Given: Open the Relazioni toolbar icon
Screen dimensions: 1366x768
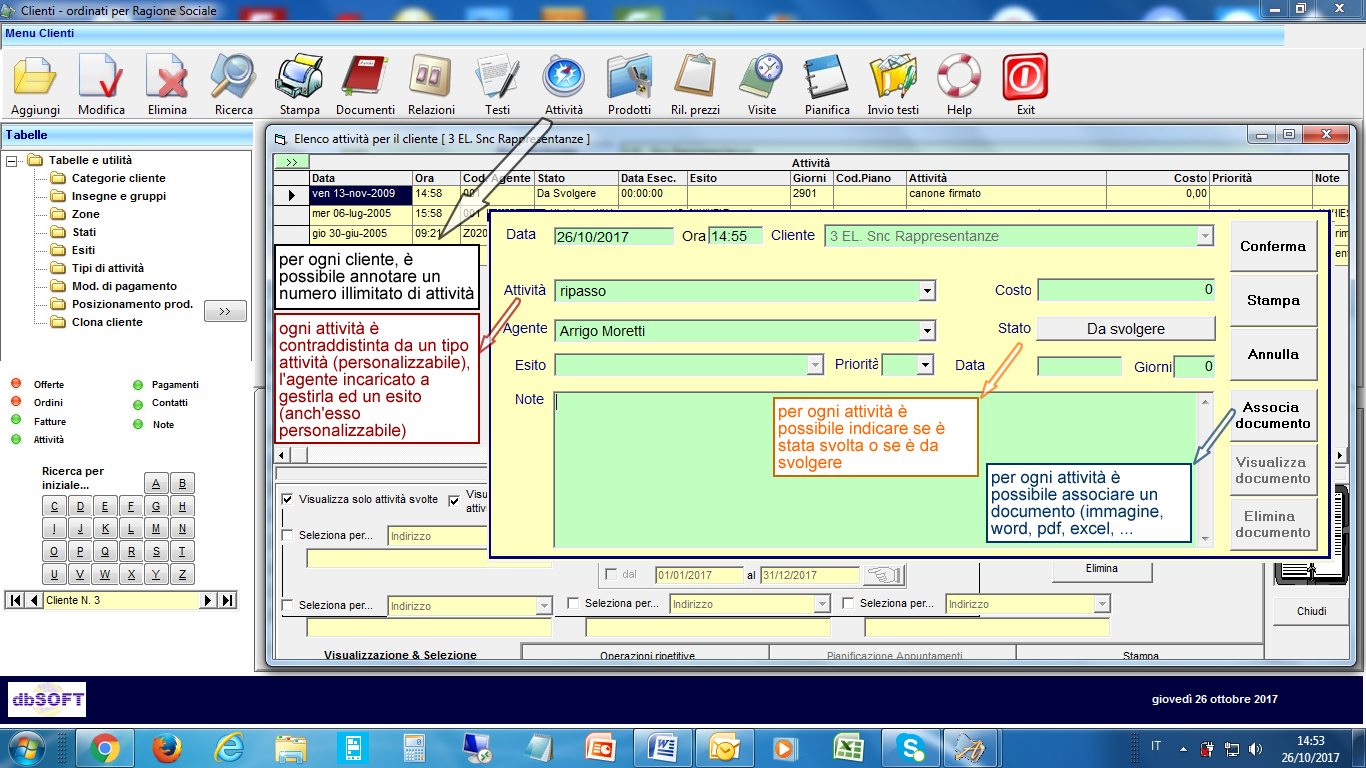Looking at the screenshot, I should pos(431,86).
